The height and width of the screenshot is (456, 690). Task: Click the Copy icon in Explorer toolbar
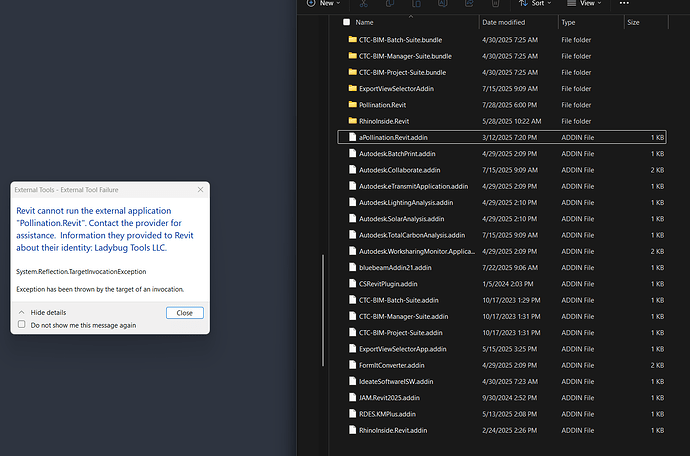(390, 4)
